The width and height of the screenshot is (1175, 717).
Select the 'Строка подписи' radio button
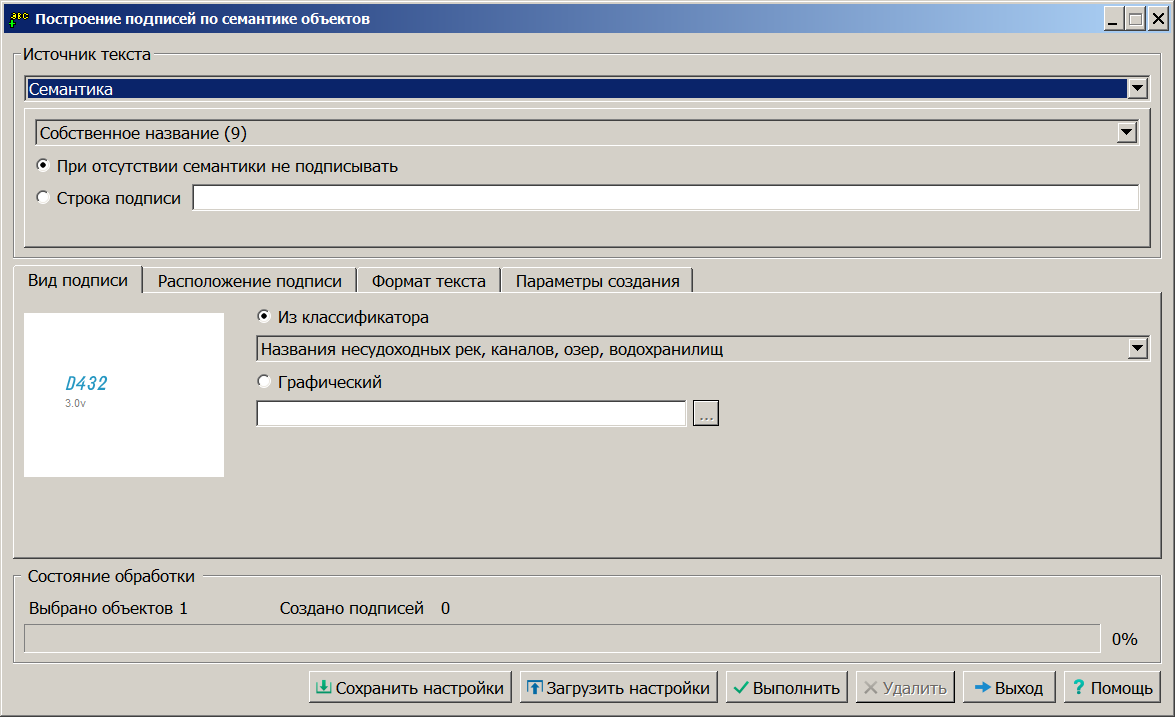pyautogui.click(x=43, y=198)
